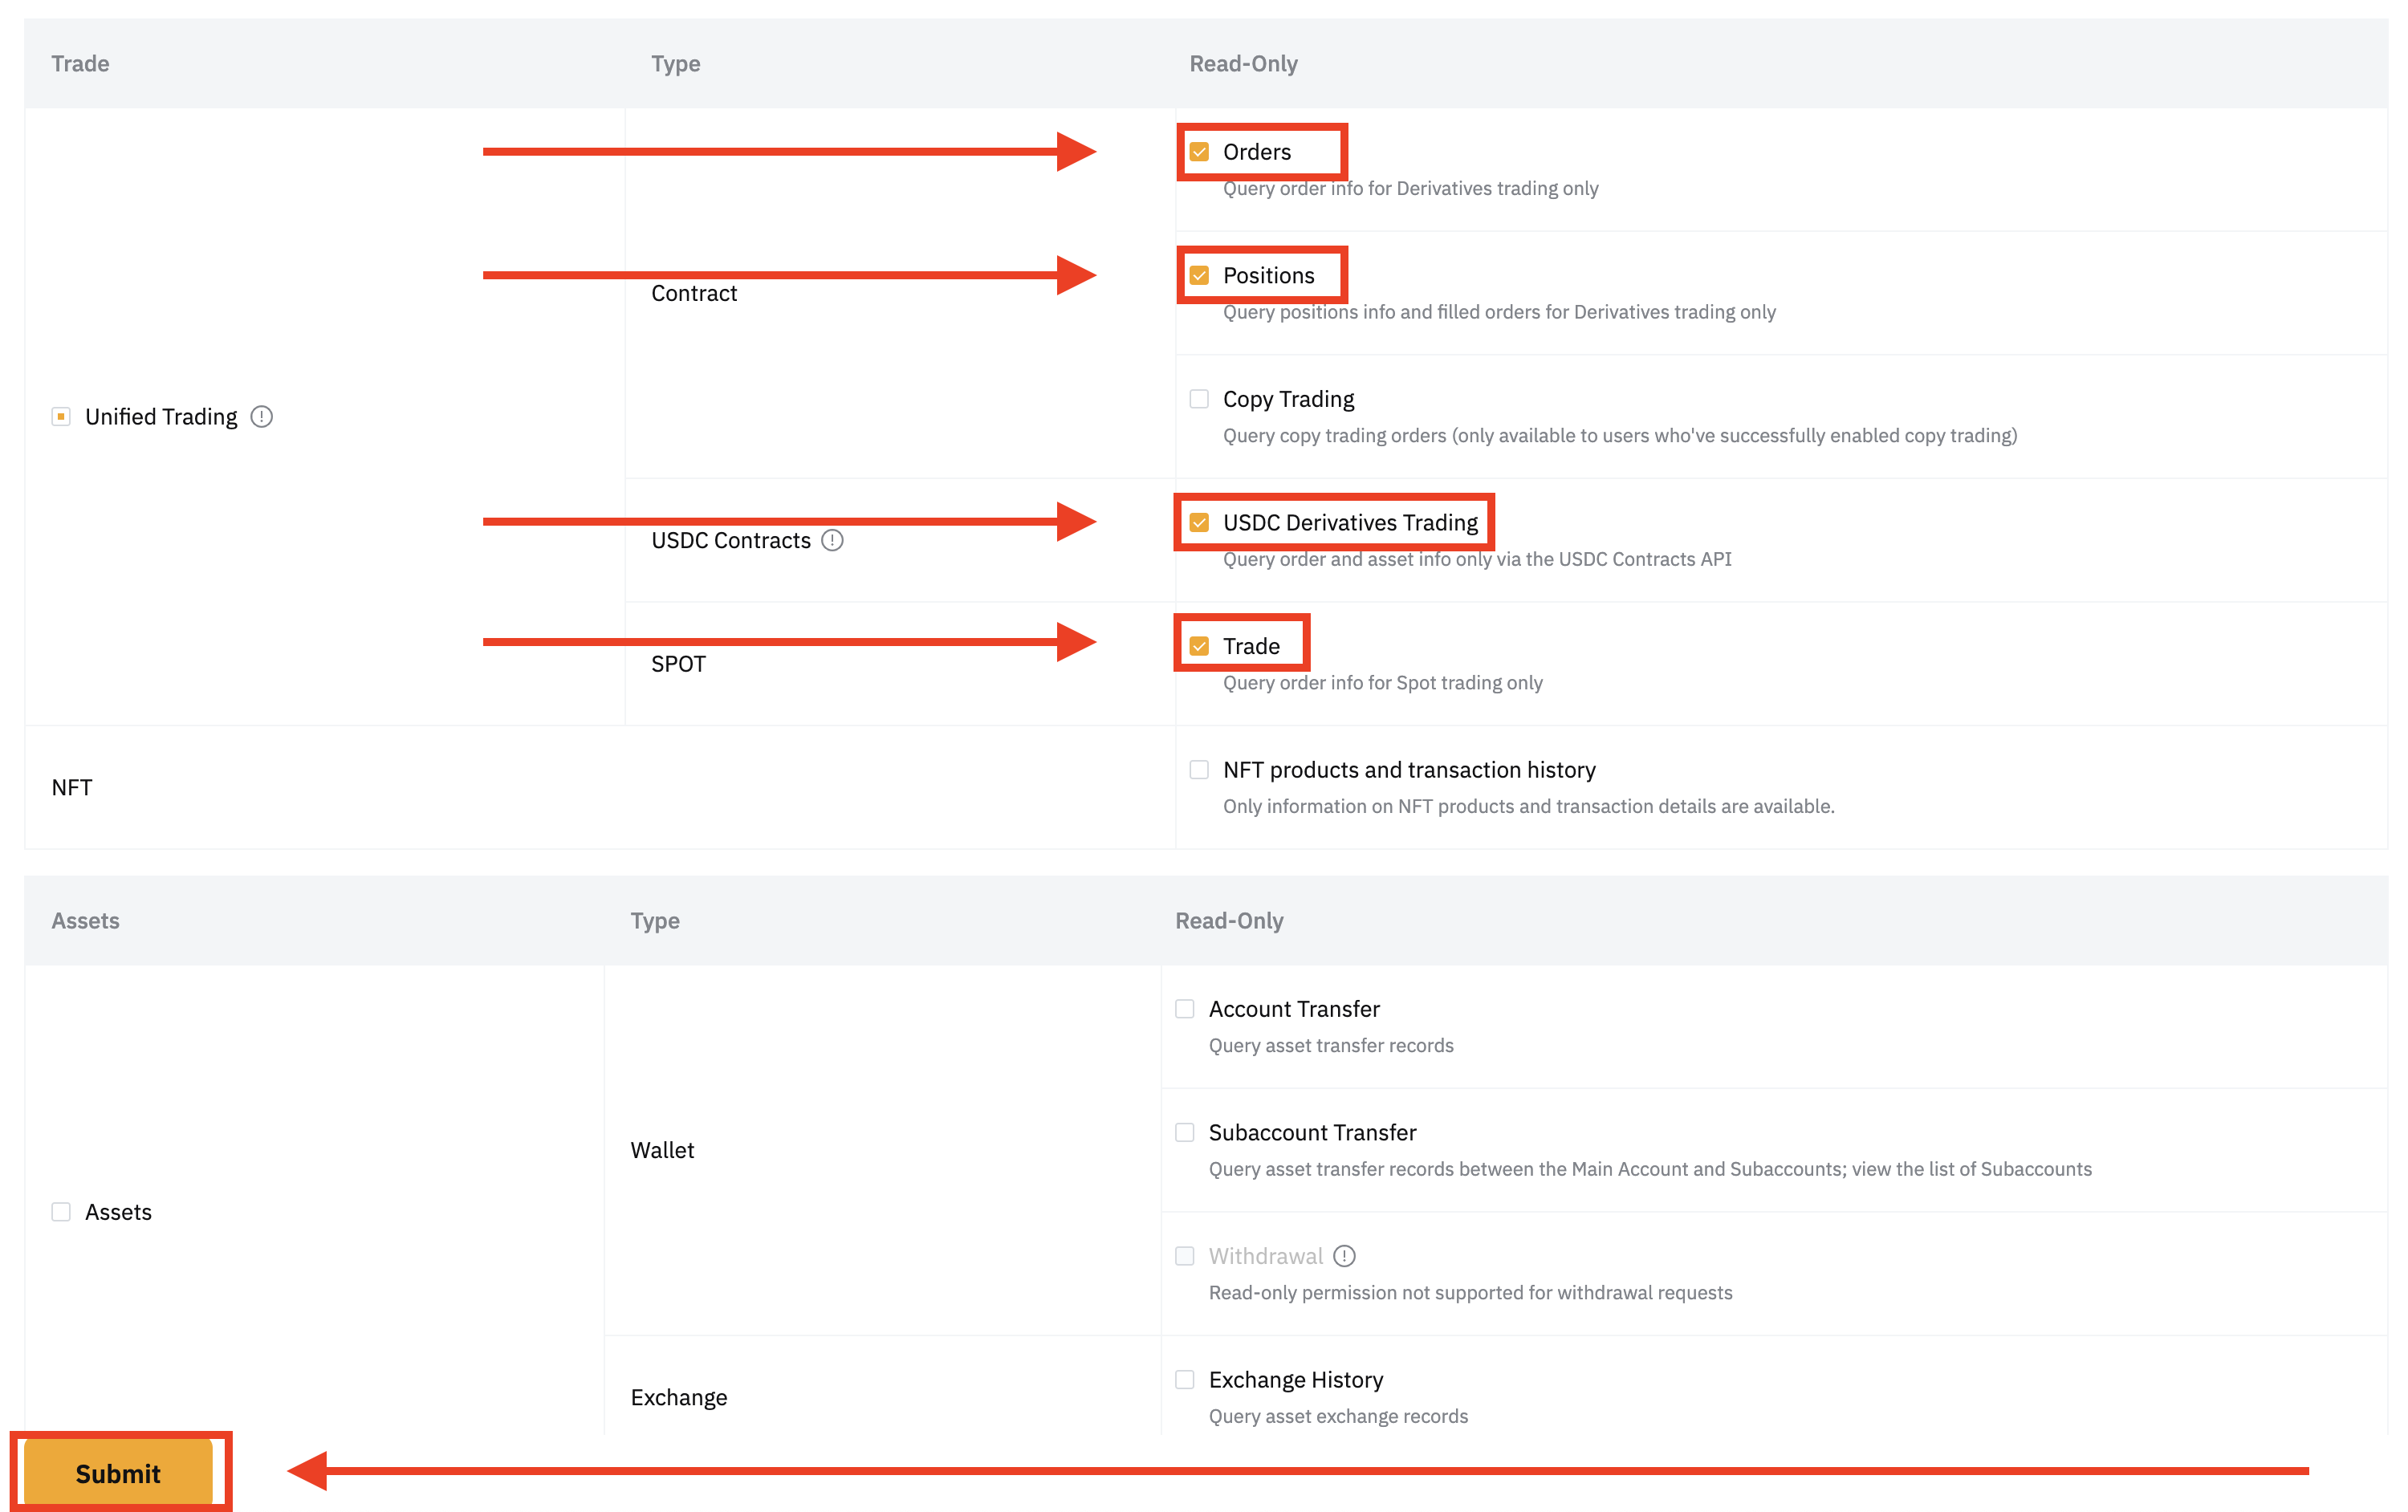Click the USDC Contracts type label
The image size is (2408, 1512).
pos(731,540)
